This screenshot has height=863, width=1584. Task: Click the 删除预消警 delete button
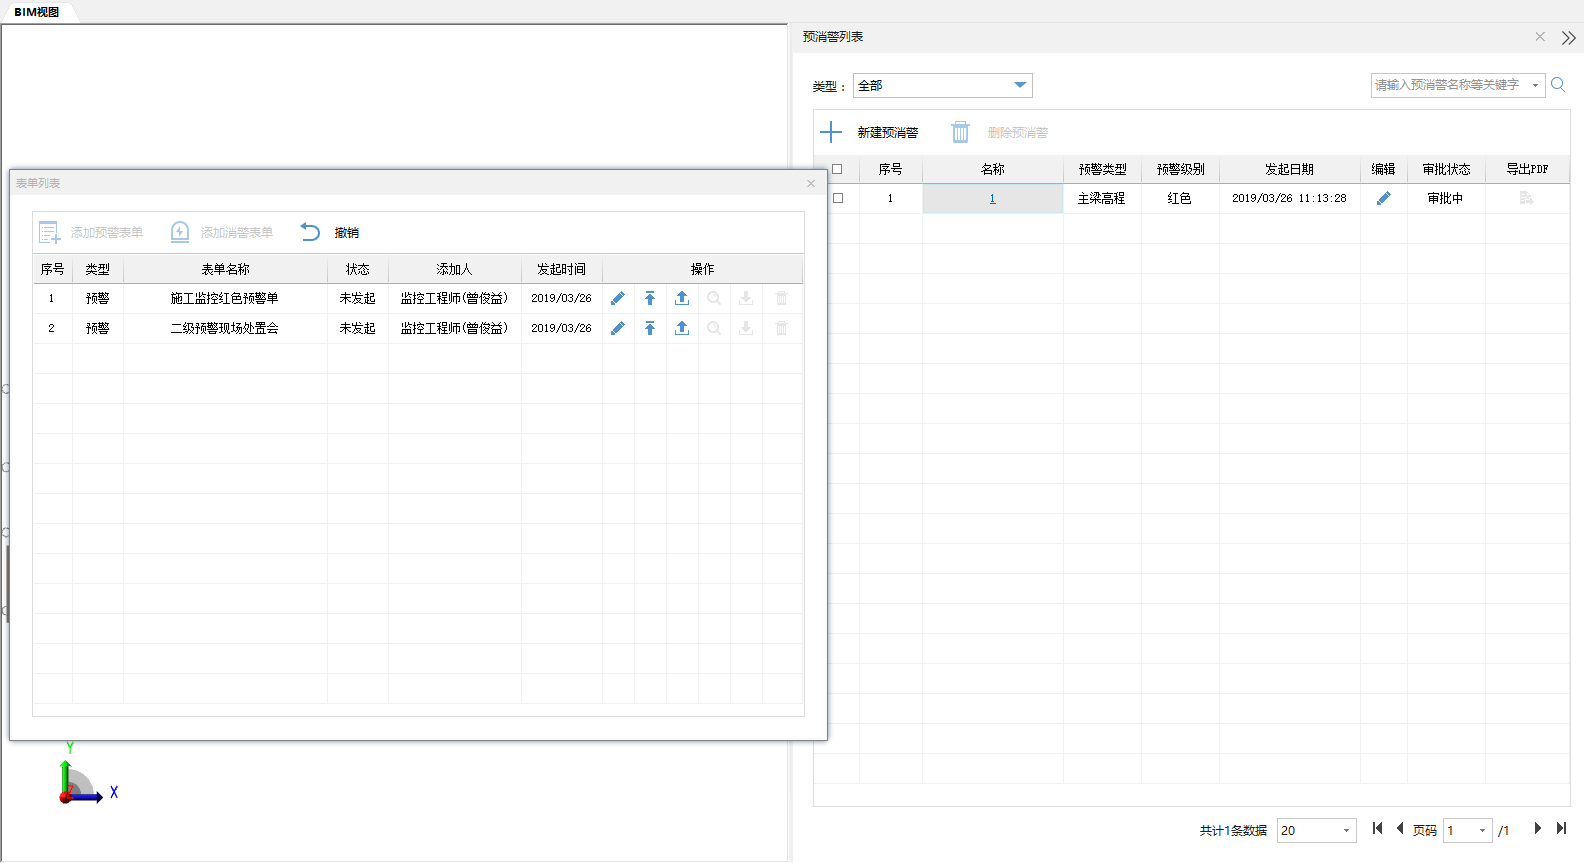[x=999, y=132]
